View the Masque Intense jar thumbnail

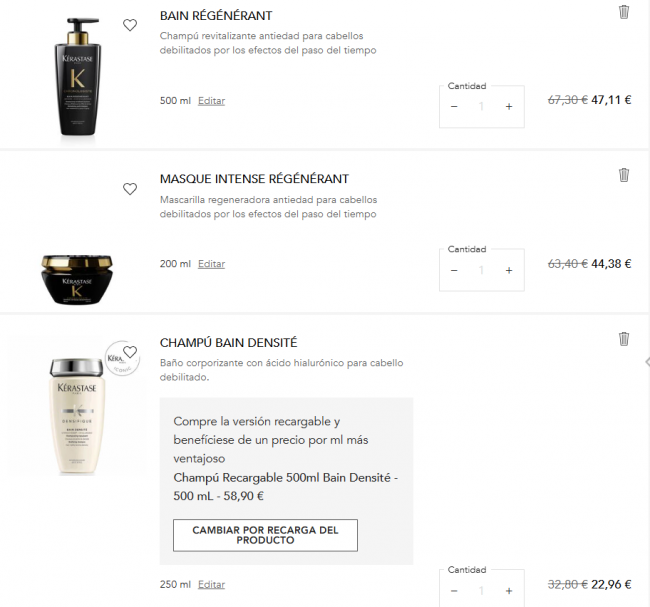pos(77,280)
